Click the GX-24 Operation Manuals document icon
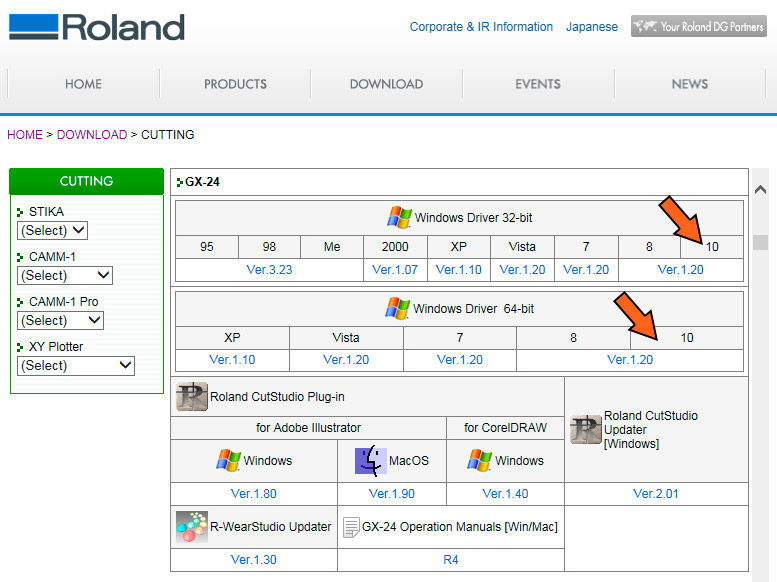 [350, 526]
